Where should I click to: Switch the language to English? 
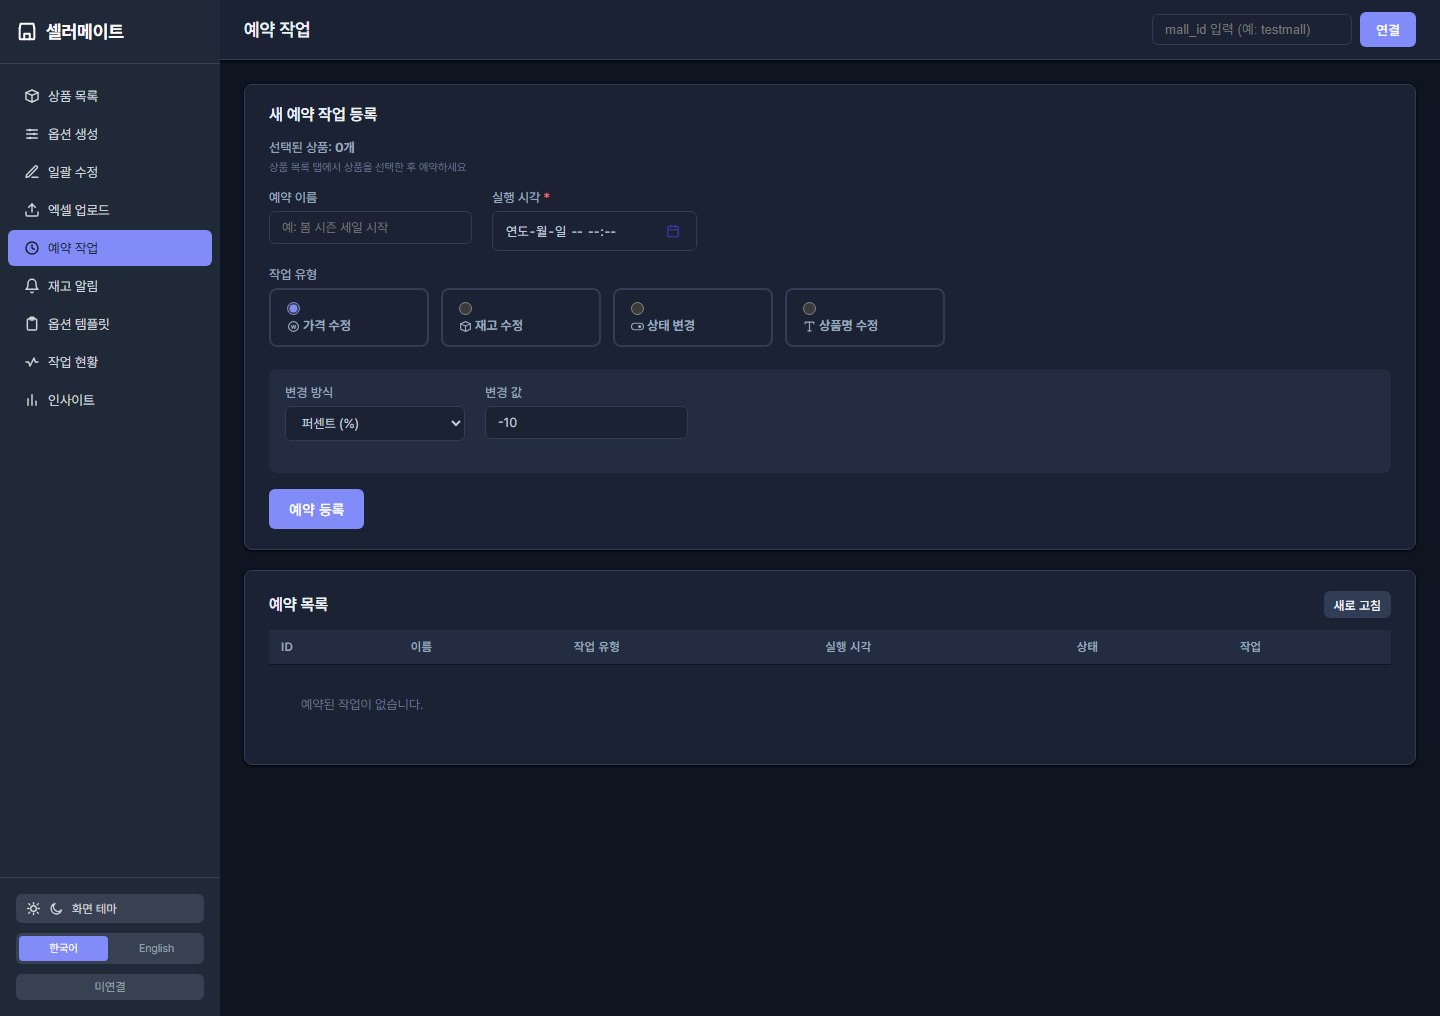tap(156, 948)
